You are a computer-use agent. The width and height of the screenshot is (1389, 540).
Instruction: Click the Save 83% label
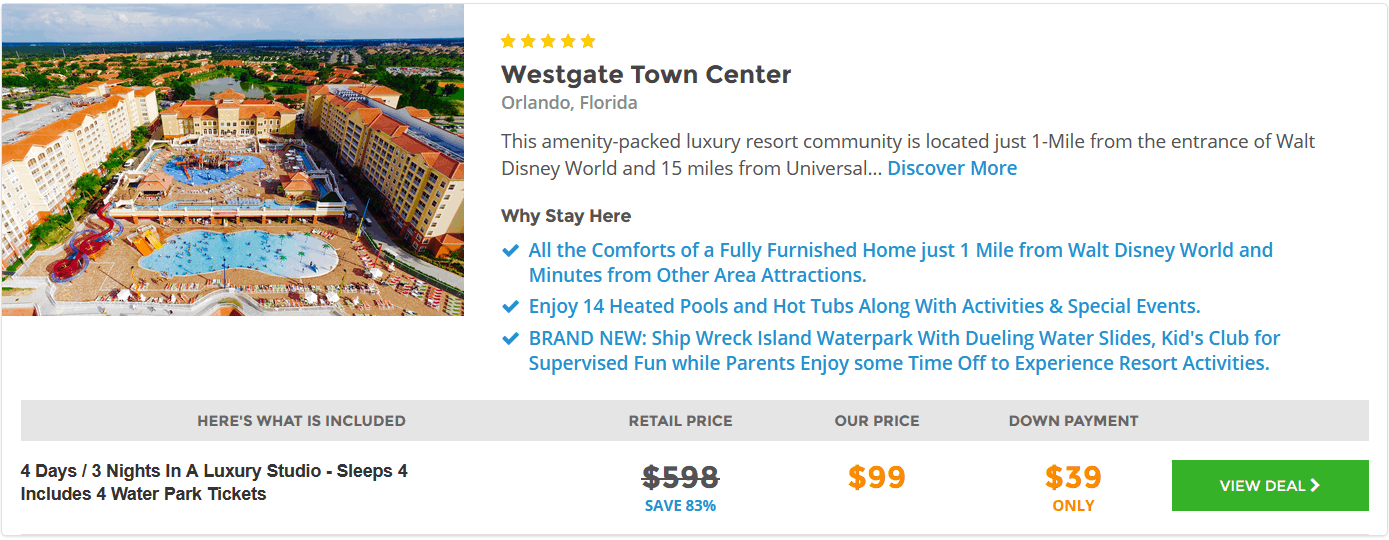(680, 506)
